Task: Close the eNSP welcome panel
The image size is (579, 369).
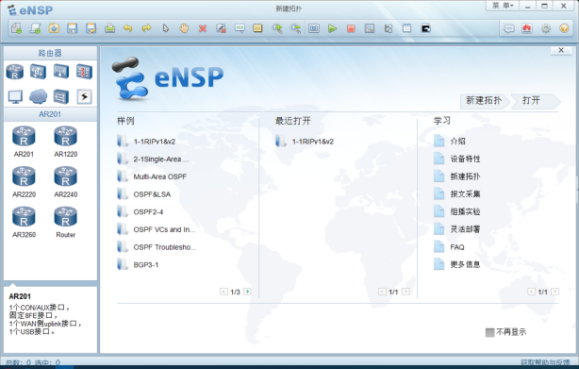Action: click(x=561, y=50)
